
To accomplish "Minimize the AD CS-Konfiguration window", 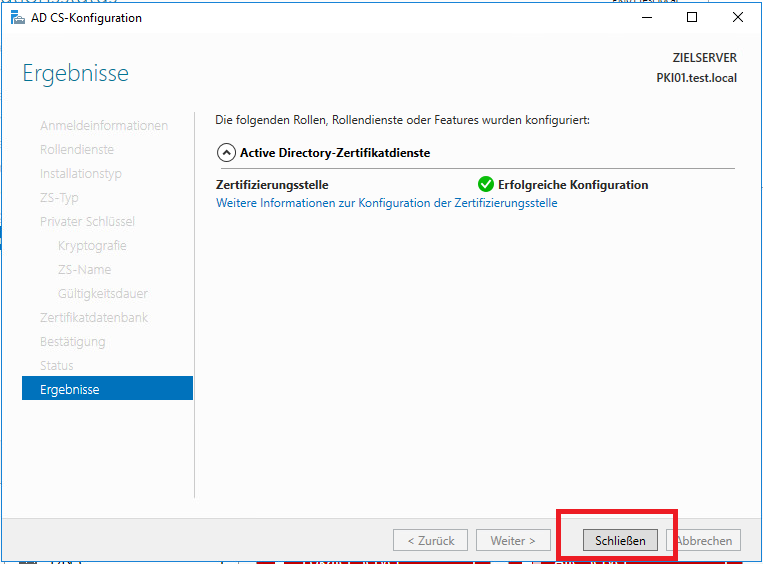I will [646, 17].
